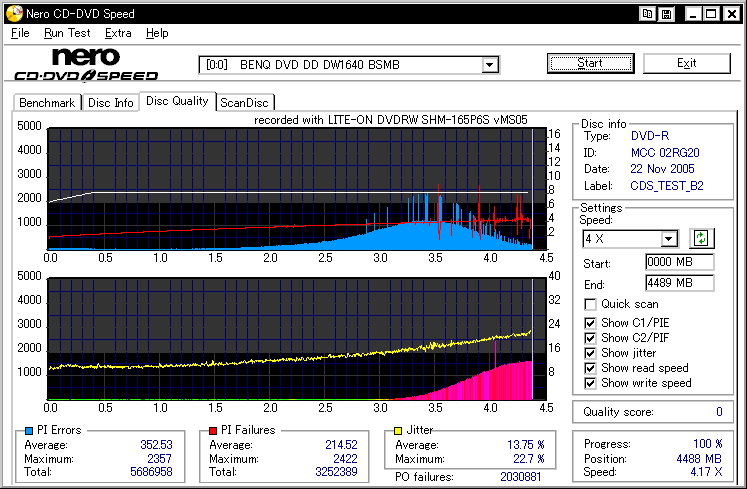Open the Extra menu
This screenshot has height=489, width=747.
pos(118,33)
